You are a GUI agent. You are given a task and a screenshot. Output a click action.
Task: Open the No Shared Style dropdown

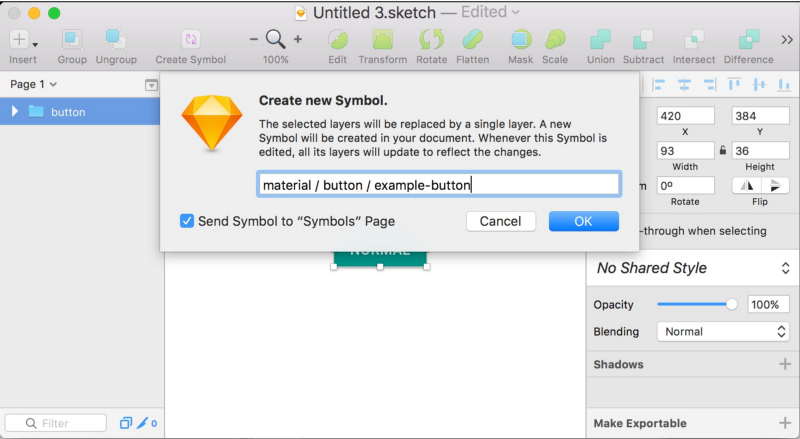692,268
